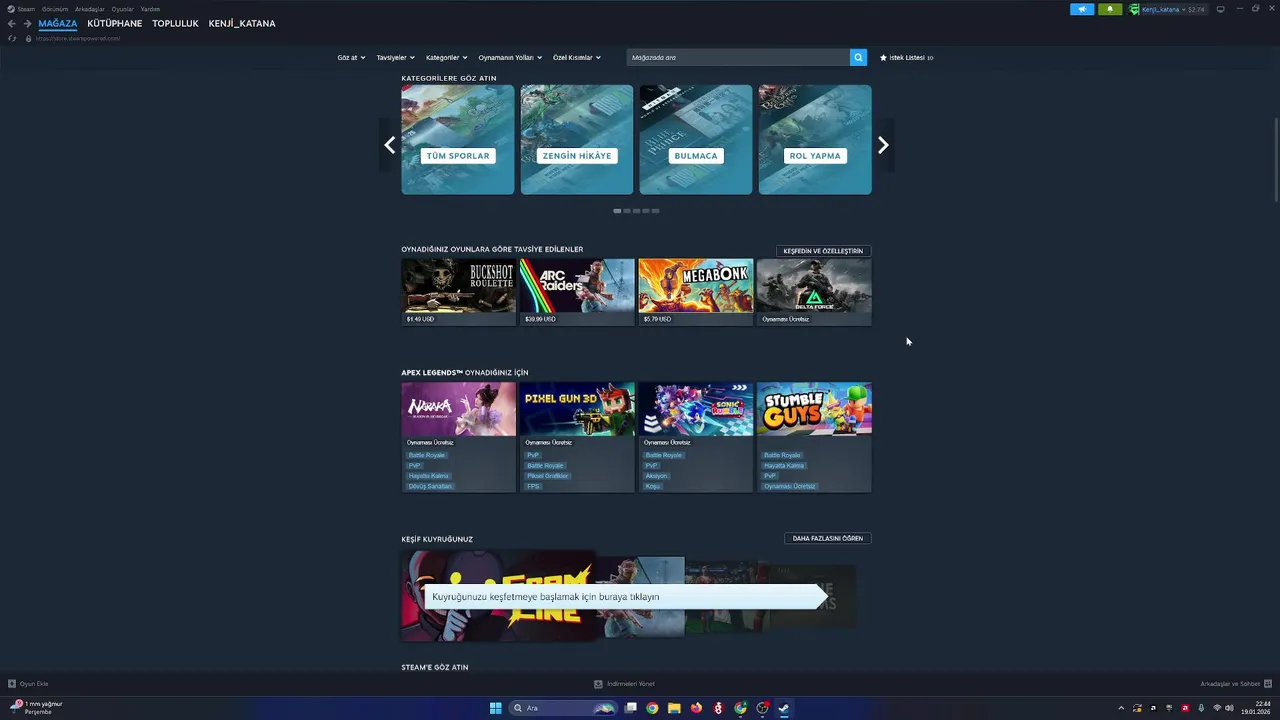The image size is (1280, 720).
Task: Show next categories with the right carousel arrow
Action: coord(883,145)
